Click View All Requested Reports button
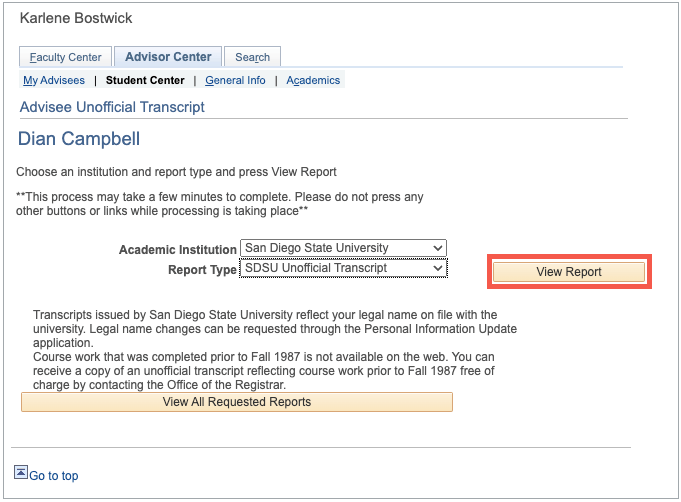This screenshot has height=502, width=681. (x=237, y=402)
